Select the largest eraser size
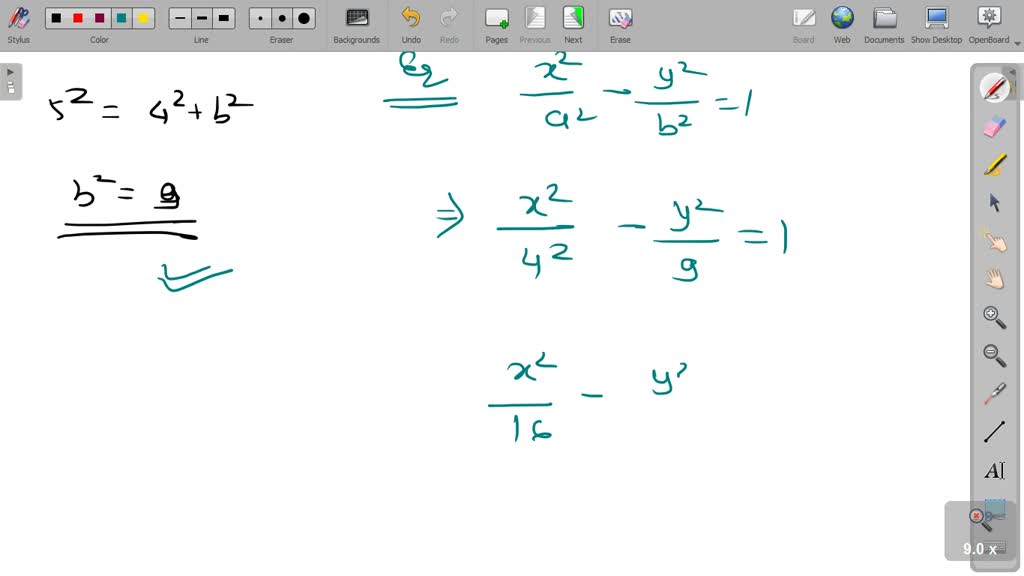The width and height of the screenshot is (1024, 576). [x=304, y=18]
